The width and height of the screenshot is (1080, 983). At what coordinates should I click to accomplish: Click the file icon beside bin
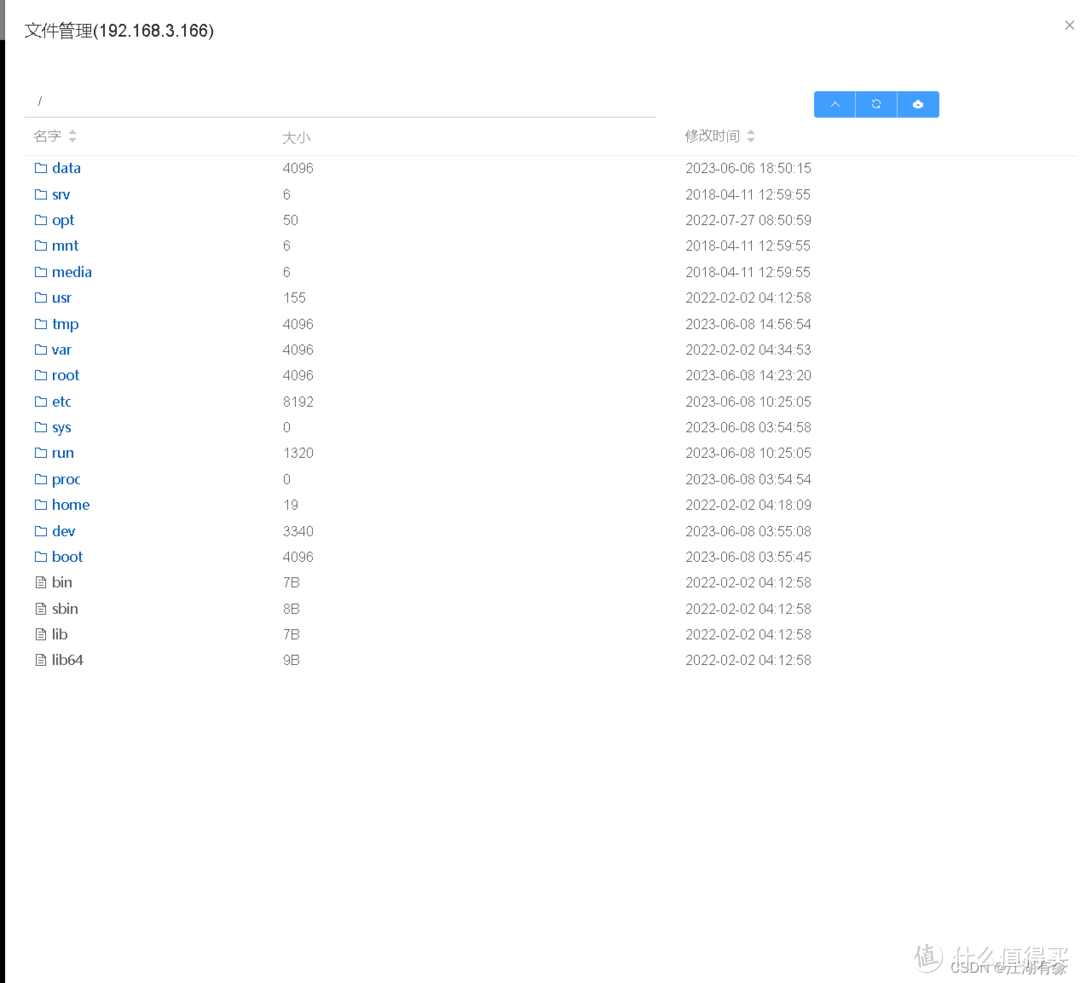click(x=40, y=582)
